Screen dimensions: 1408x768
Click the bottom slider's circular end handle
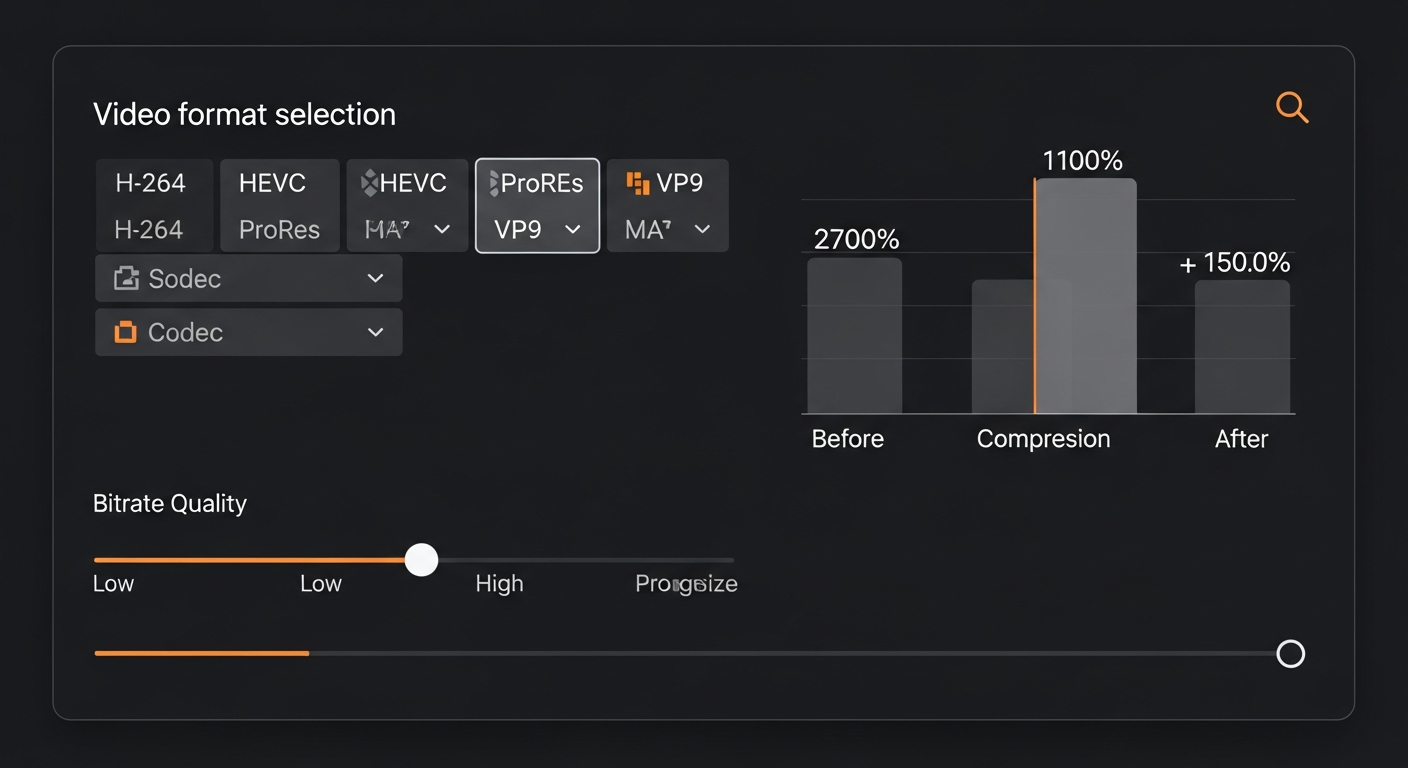tap(1291, 654)
